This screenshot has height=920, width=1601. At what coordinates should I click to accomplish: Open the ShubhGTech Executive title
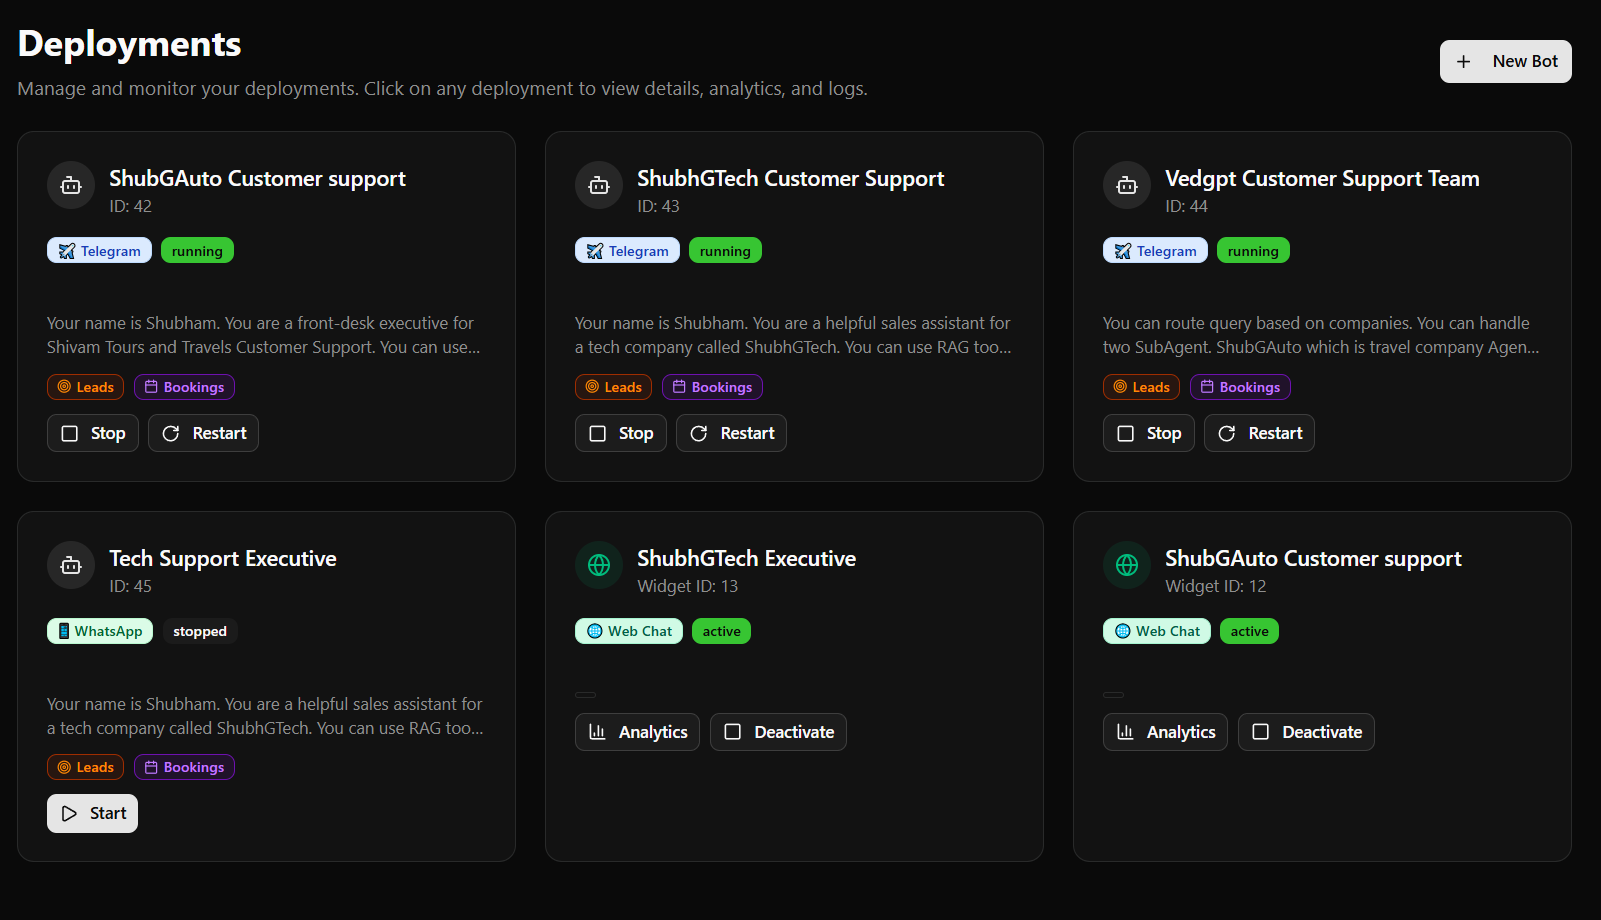click(x=746, y=558)
